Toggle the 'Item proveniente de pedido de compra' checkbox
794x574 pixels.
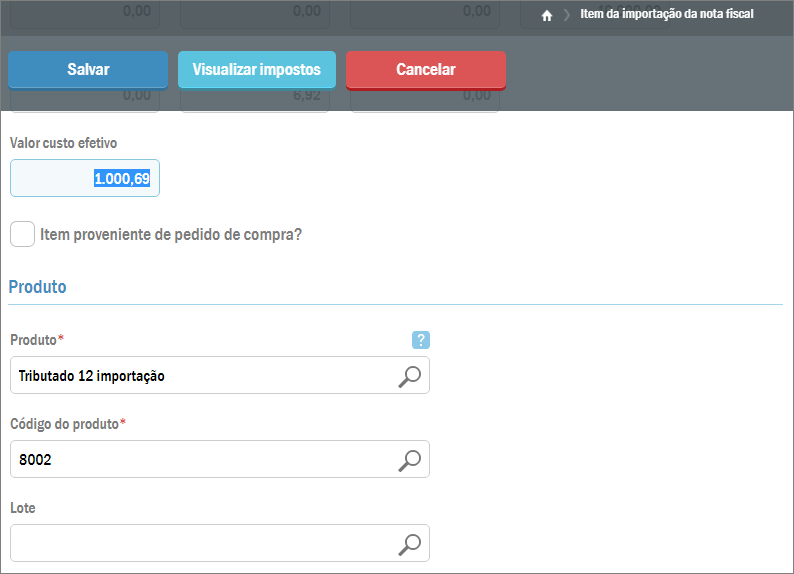coord(22,234)
